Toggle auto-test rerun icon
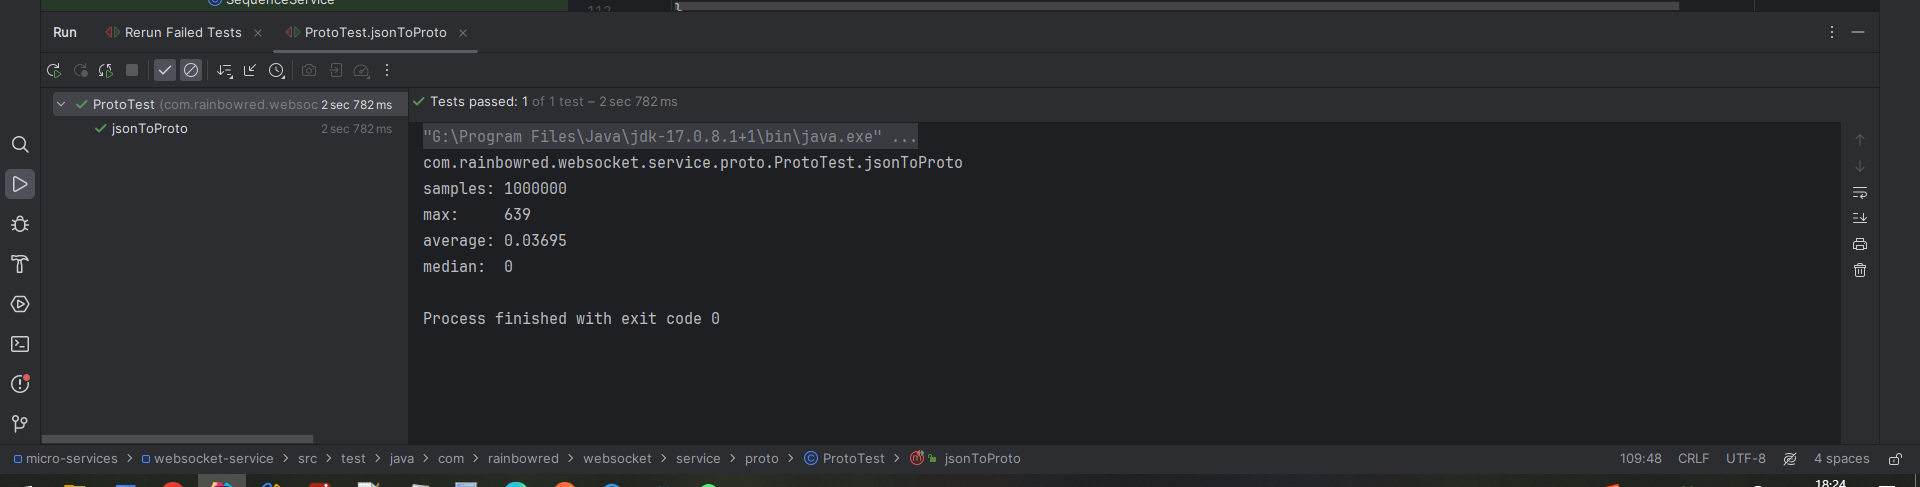The width and height of the screenshot is (1920, 487). coord(106,71)
